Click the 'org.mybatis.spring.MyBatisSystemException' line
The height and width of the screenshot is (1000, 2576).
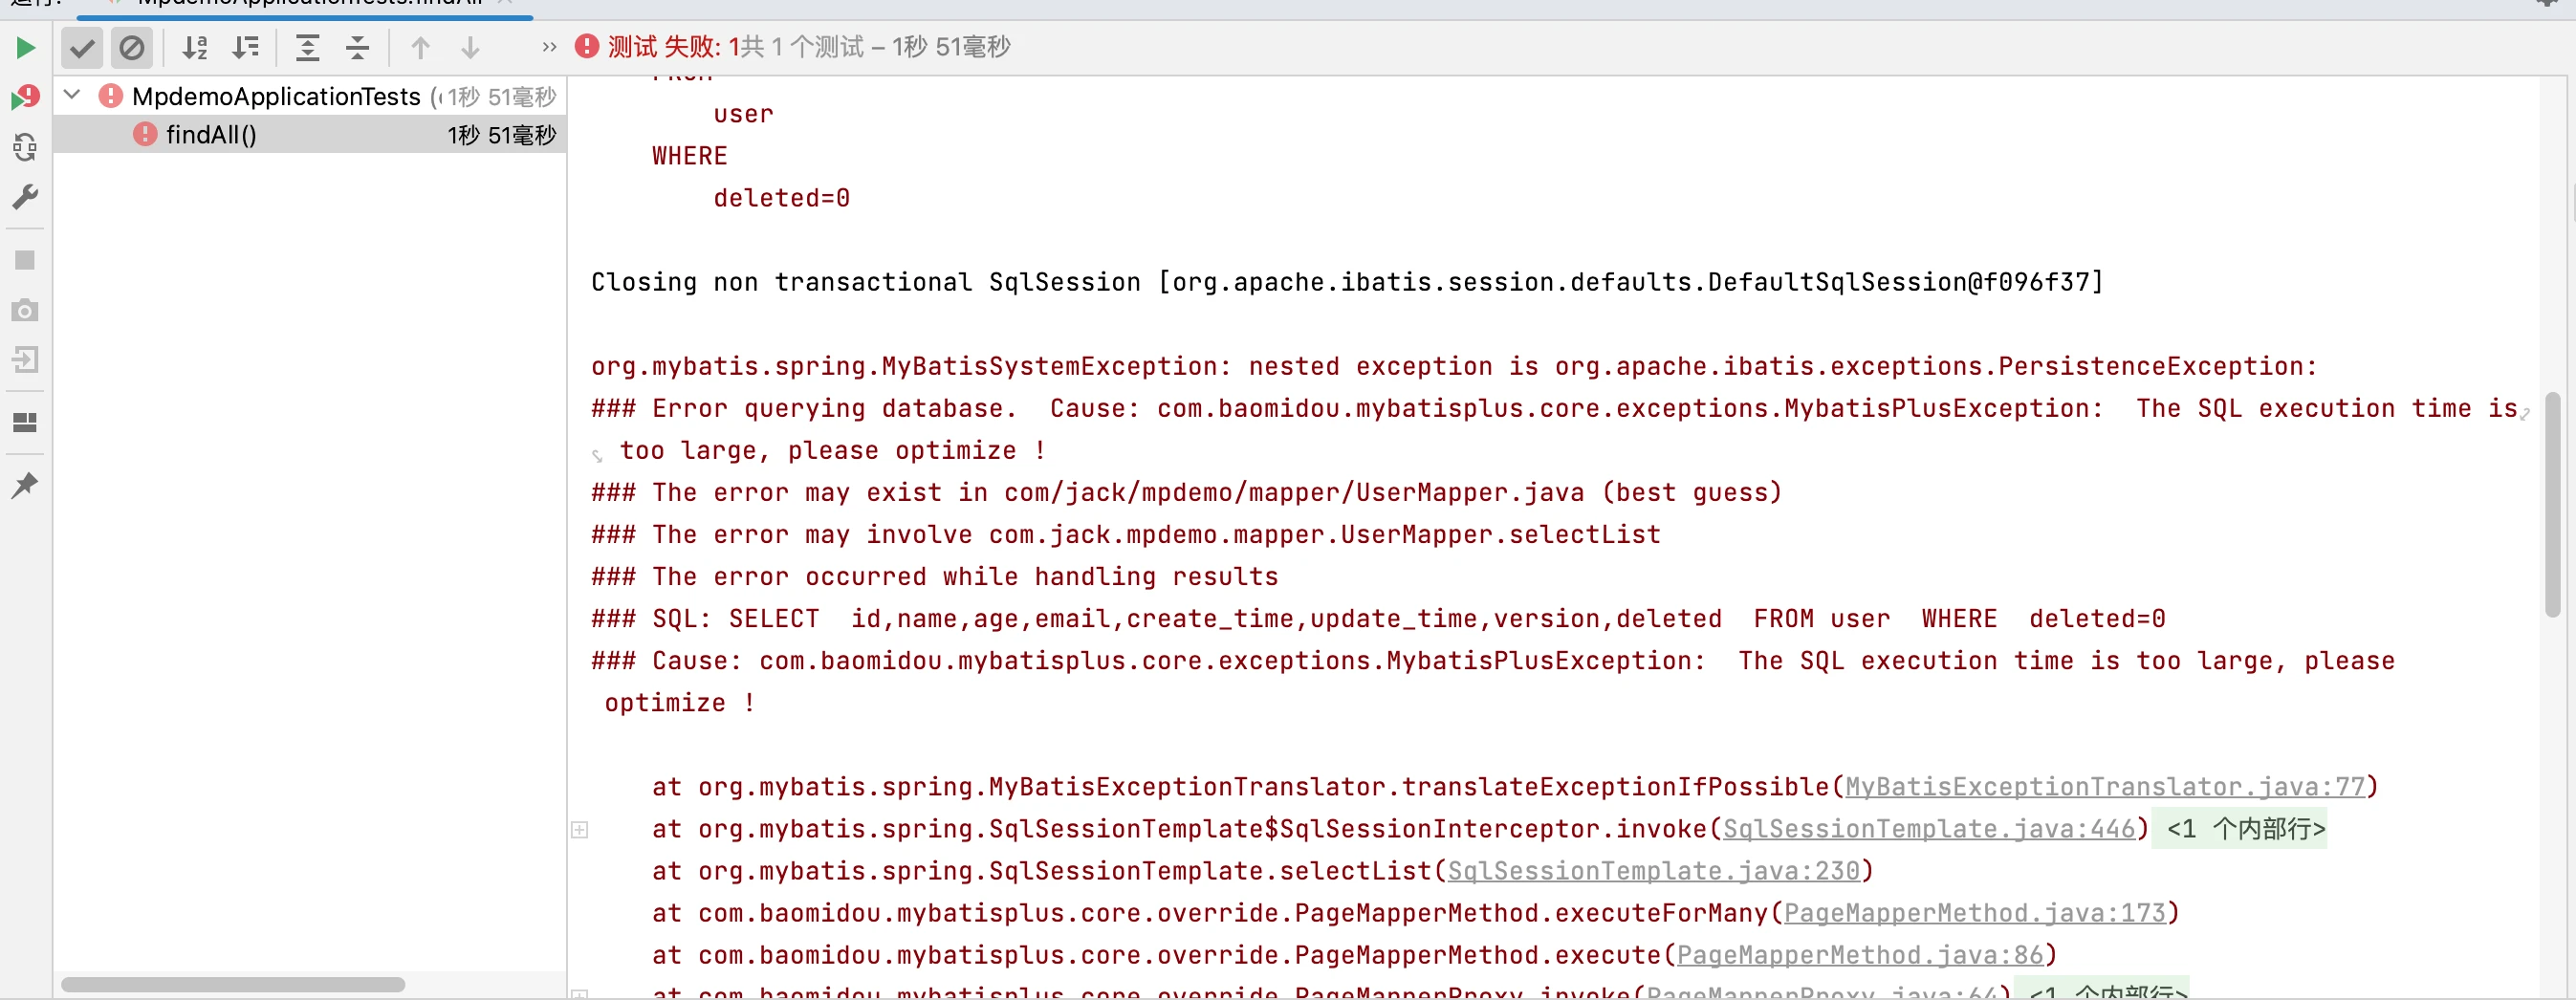point(1454,366)
